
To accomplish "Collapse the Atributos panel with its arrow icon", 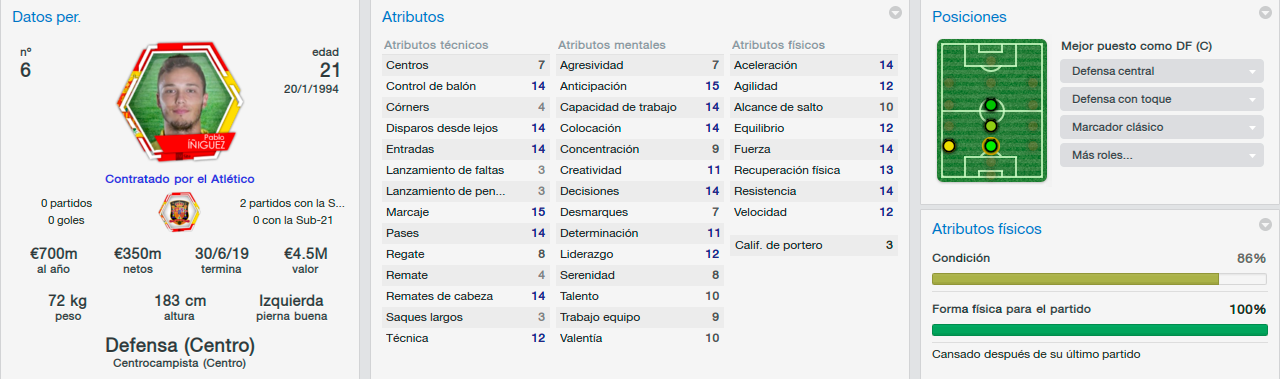I will (x=895, y=13).
